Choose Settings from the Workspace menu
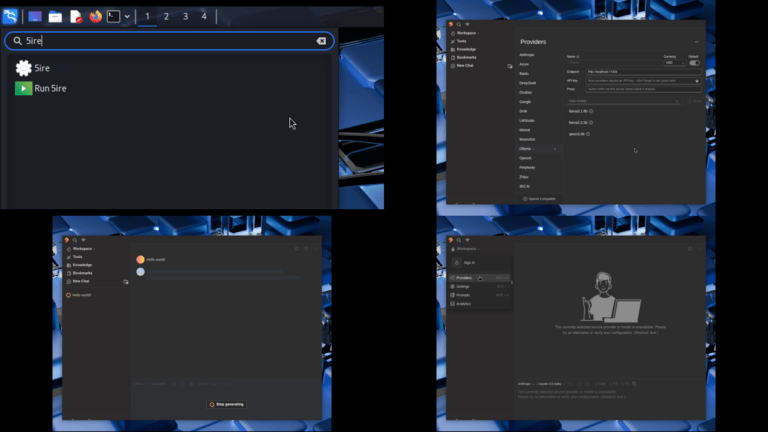Viewport: 768px width, 432px height. click(x=480, y=287)
